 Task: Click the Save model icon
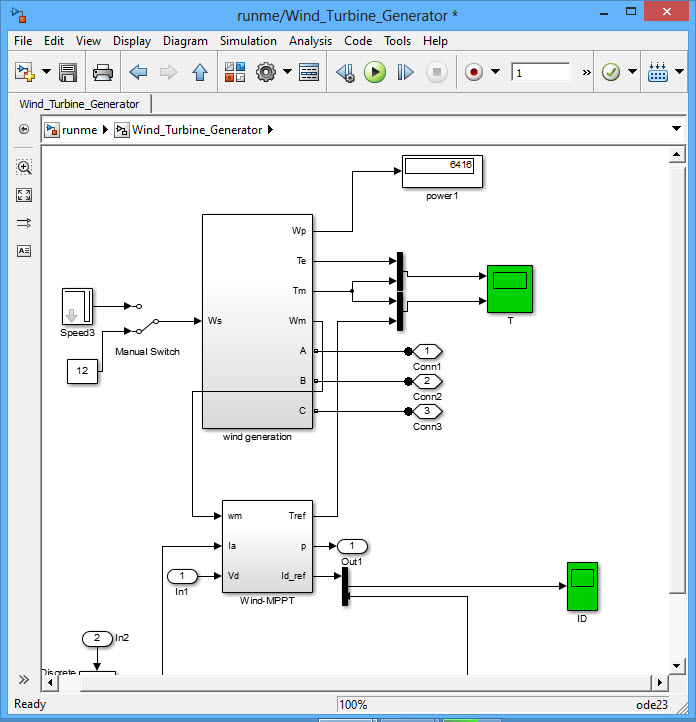click(x=68, y=72)
